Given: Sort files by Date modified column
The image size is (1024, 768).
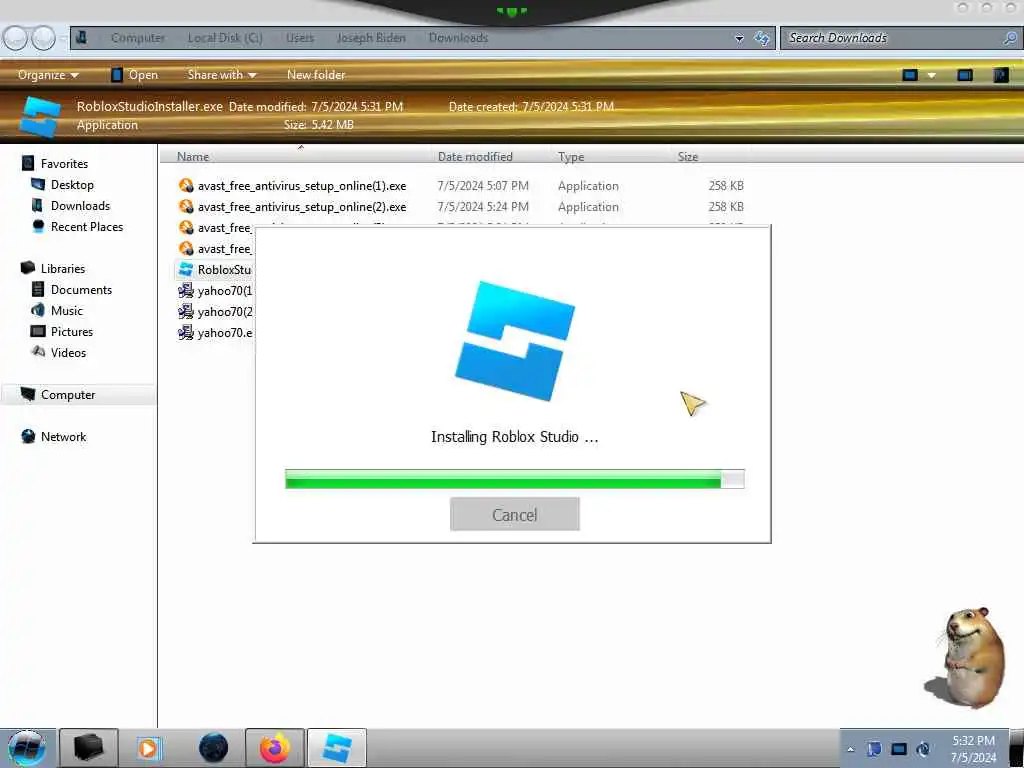Looking at the screenshot, I should point(475,157).
